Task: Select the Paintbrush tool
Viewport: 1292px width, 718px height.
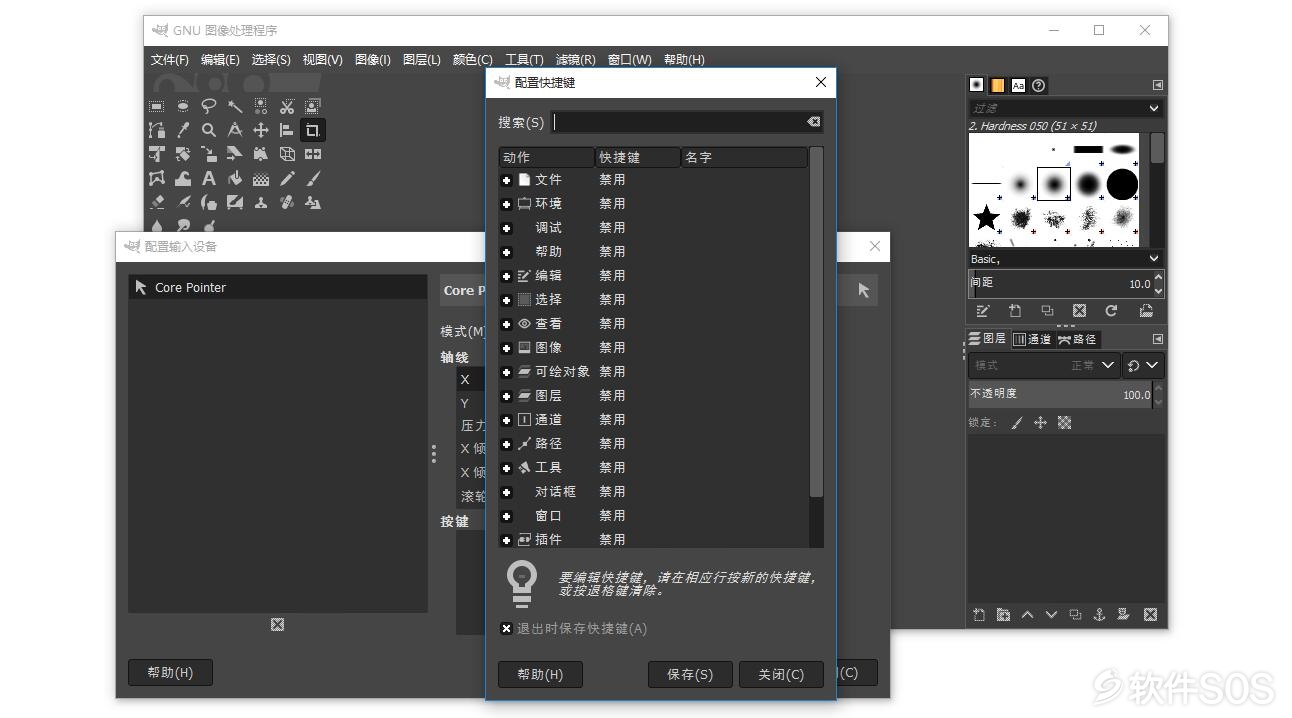Action: 313,178
